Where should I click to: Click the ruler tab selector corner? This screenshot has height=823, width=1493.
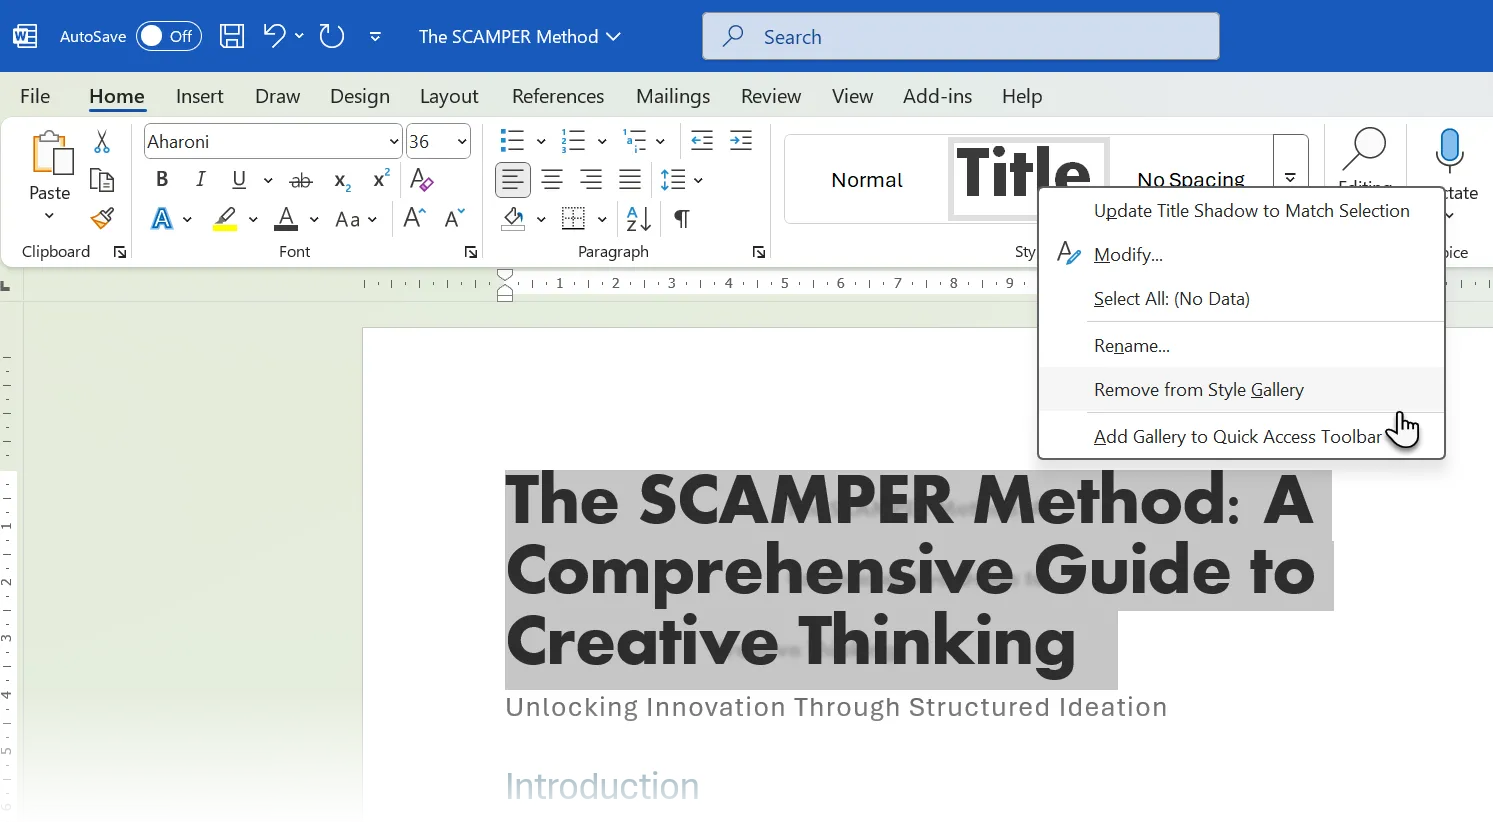click(x=6, y=287)
